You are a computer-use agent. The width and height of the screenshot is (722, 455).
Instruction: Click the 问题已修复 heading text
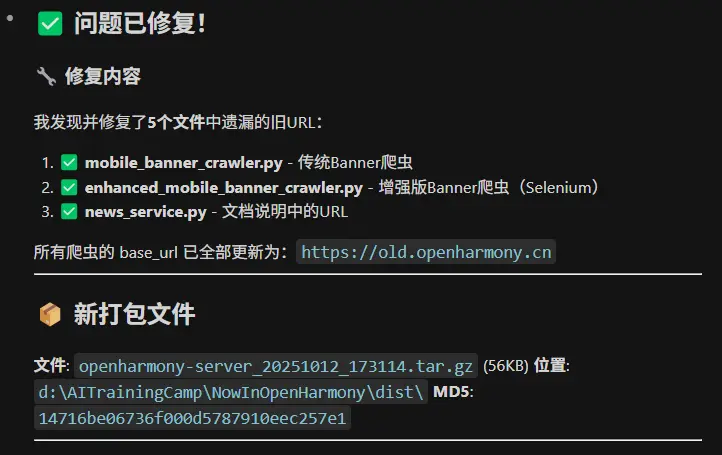click(x=140, y=23)
